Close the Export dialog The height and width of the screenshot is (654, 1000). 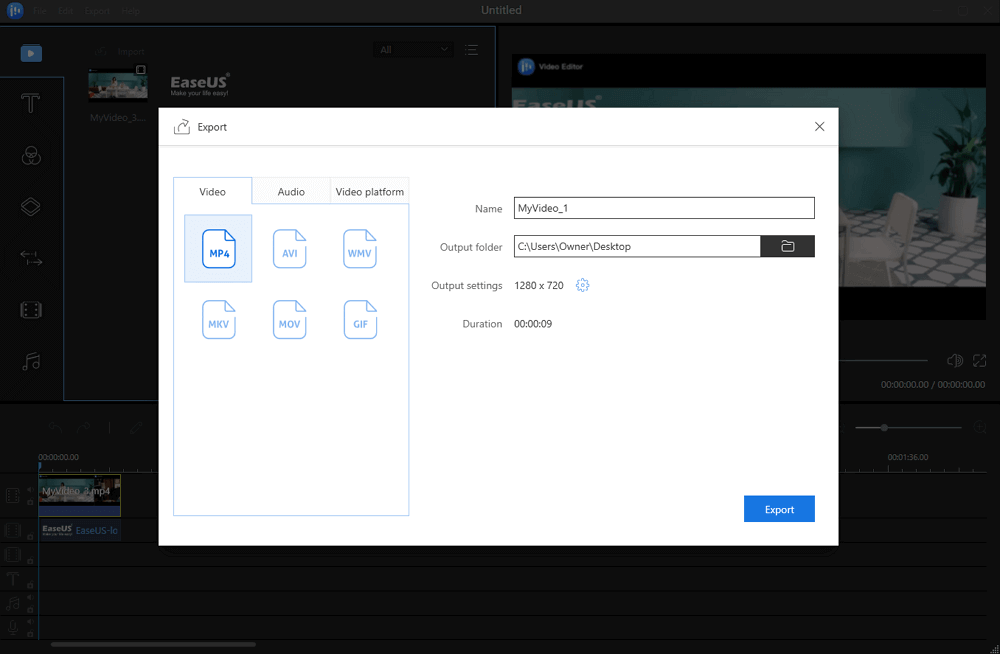coord(819,127)
